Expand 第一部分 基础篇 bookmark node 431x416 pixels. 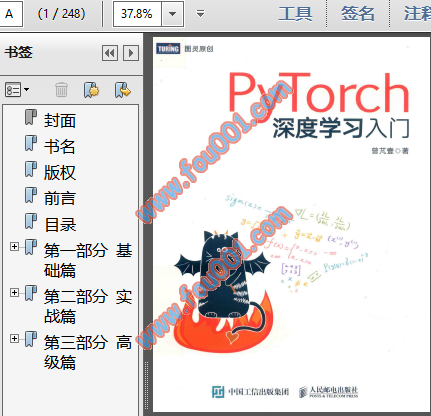coord(14,247)
